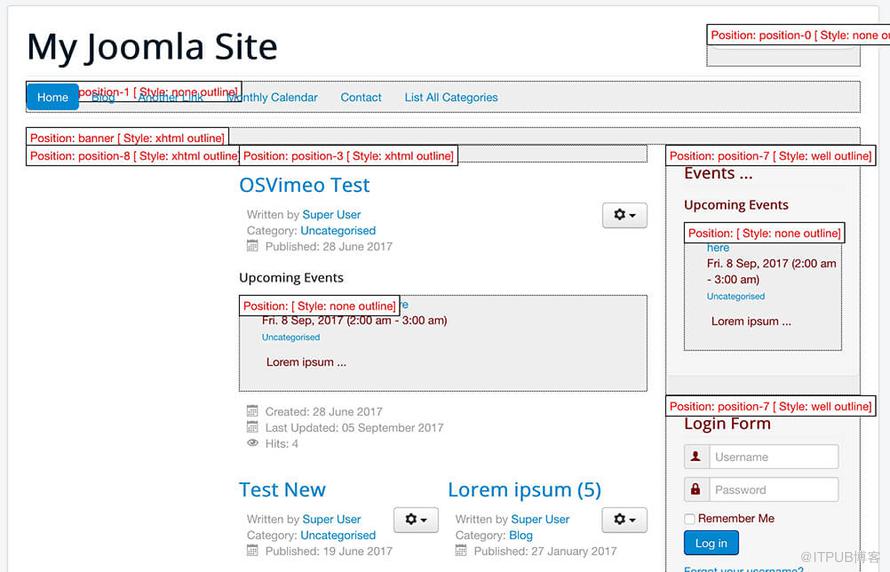Open the Blog category link
This screenshot has width=890, height=572.
tap(520, 535)
